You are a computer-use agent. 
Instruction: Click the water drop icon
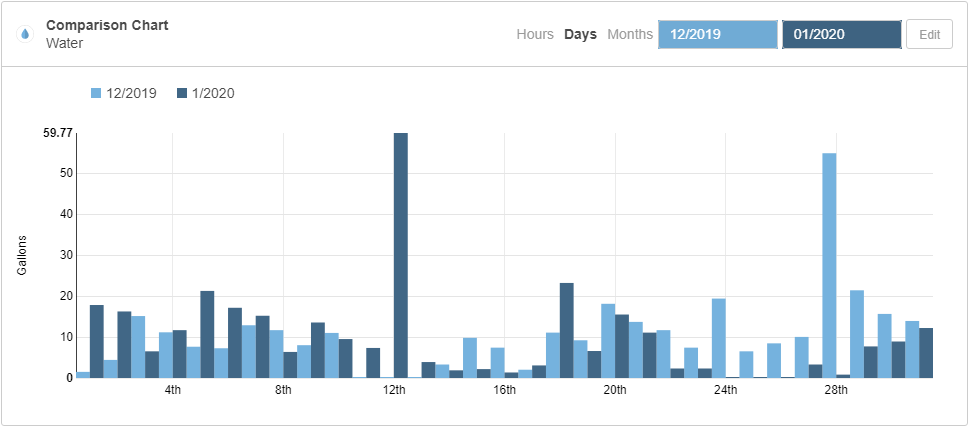pos(25,34)
